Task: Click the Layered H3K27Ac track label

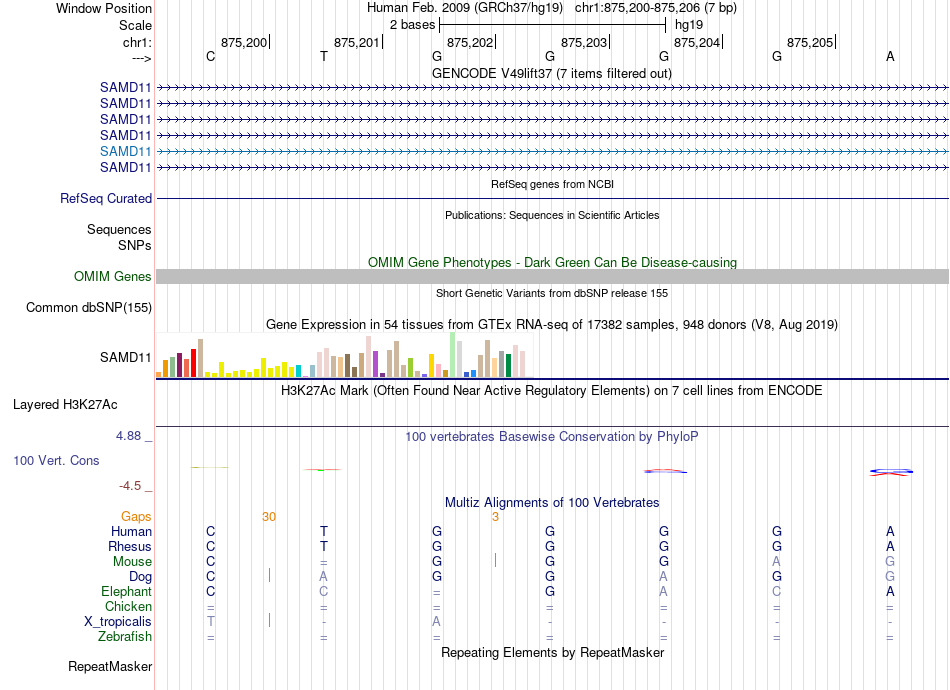Action: [x=65, y=405]
